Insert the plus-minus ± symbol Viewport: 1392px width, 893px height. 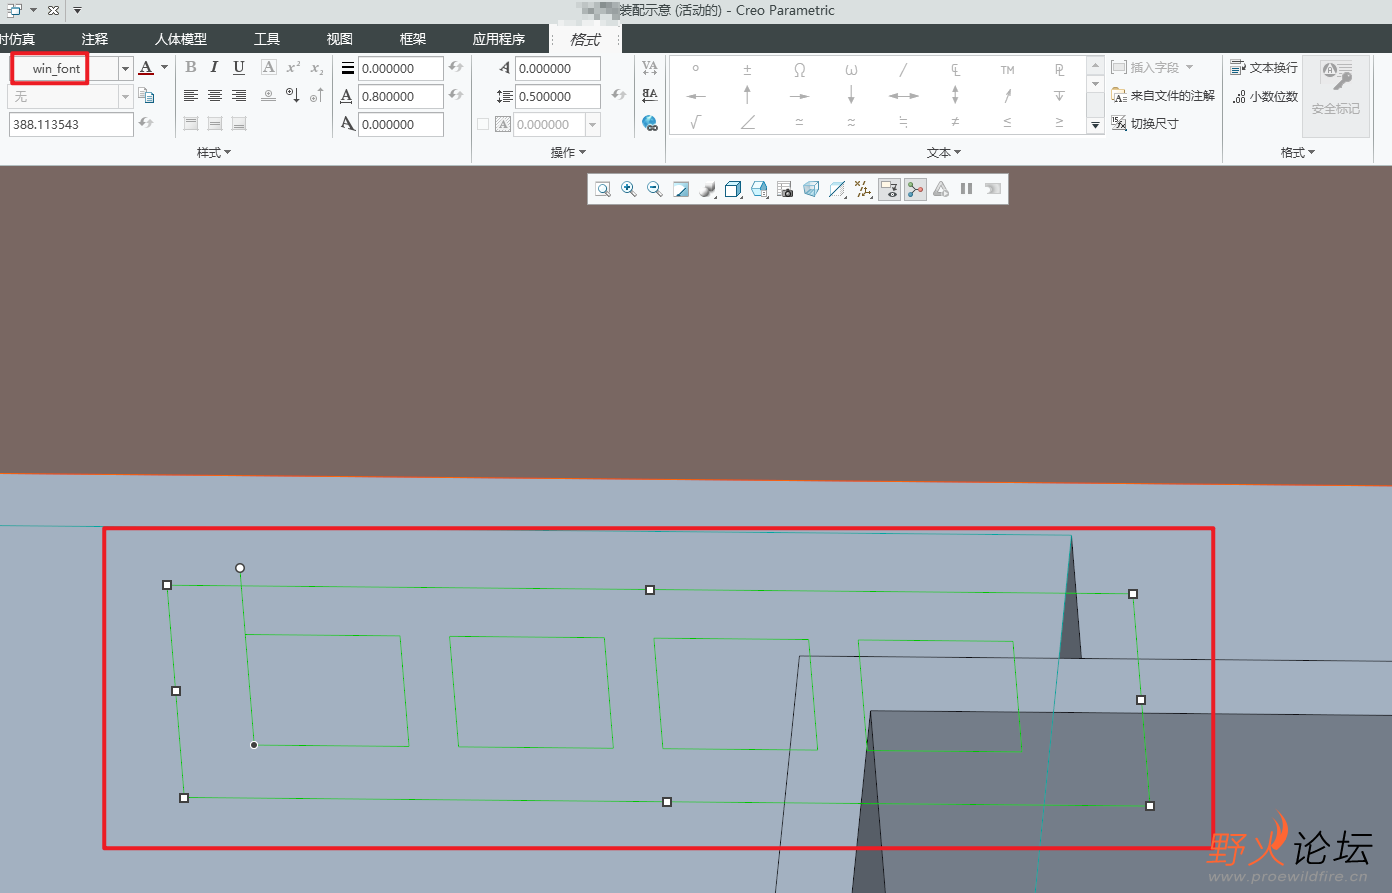747,69
